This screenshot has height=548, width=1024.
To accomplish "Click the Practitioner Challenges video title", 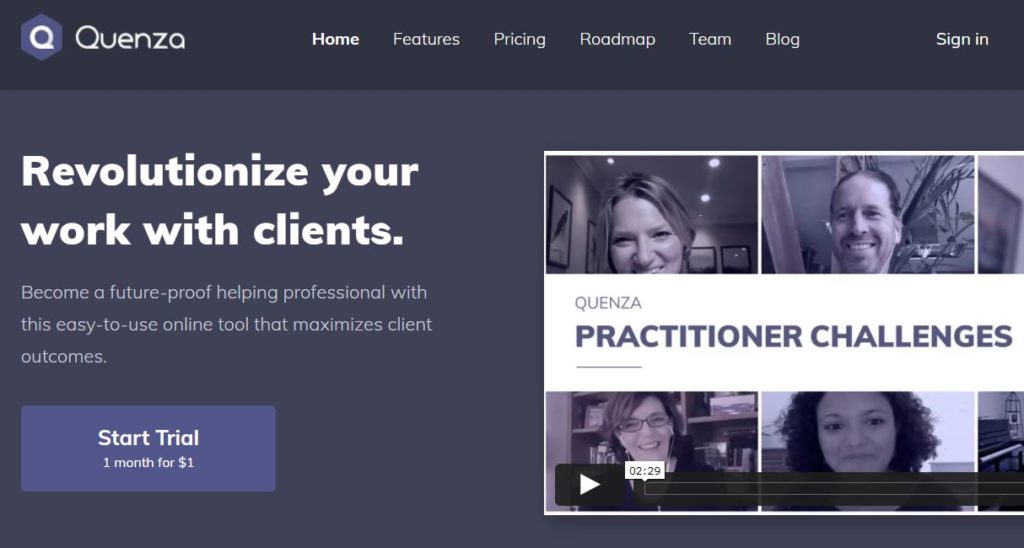I will [793, 336].
